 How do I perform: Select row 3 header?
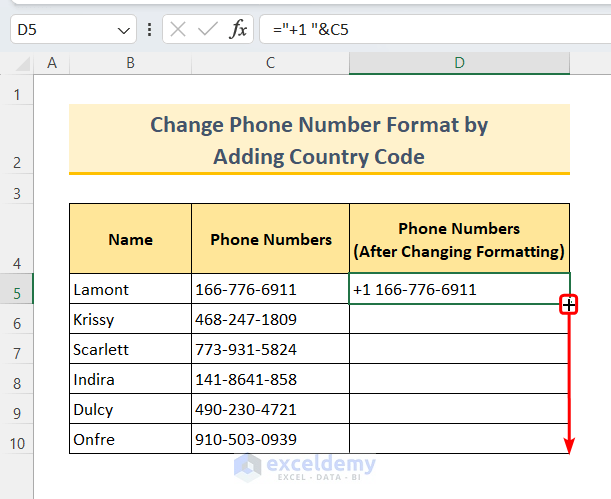point(17,189)
